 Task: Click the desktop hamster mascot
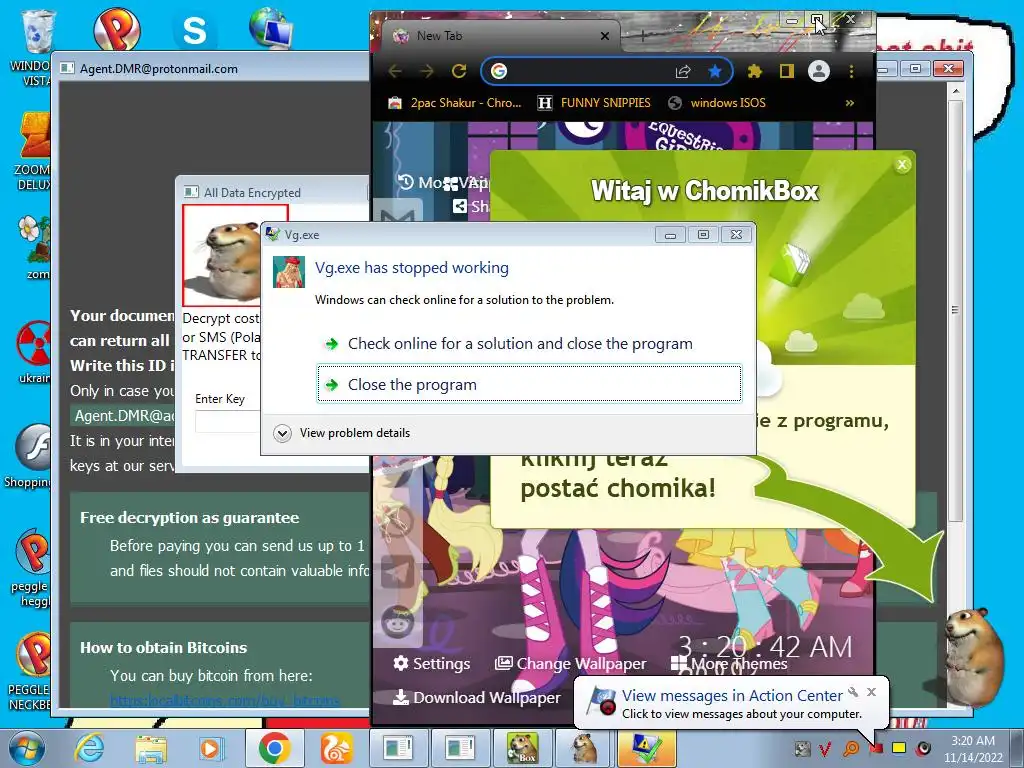click(x=975, y=656)
